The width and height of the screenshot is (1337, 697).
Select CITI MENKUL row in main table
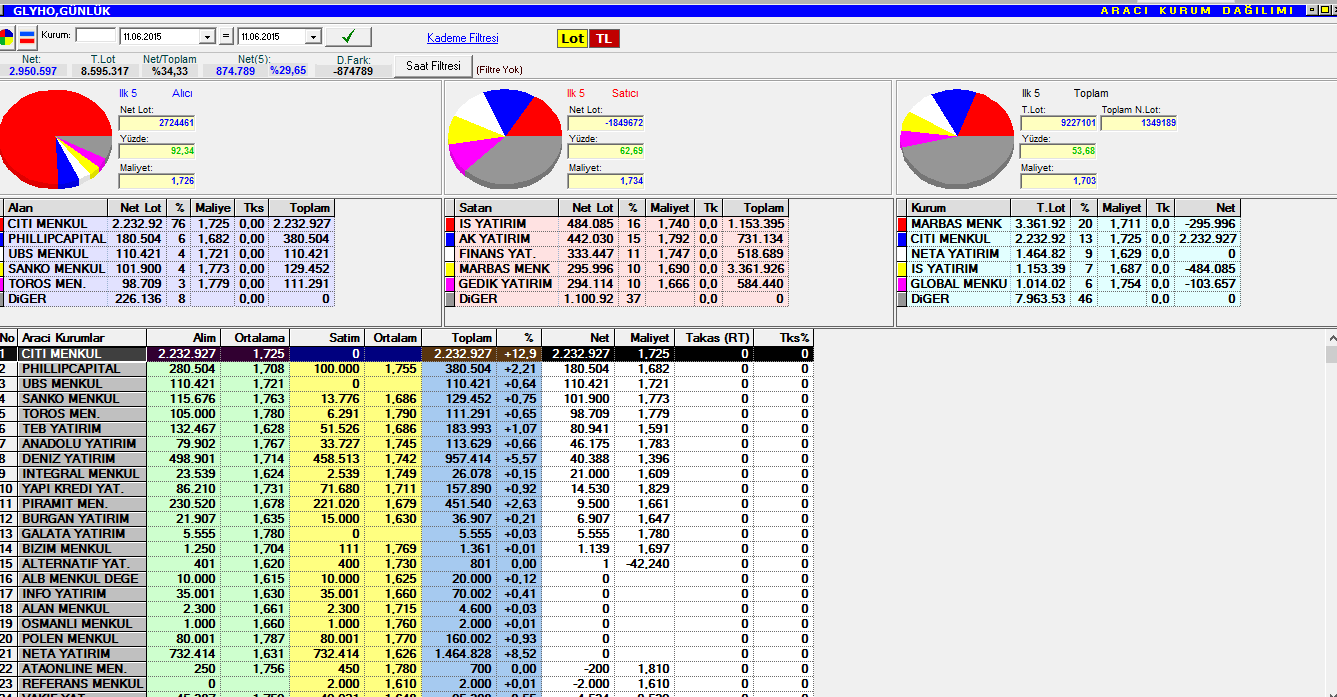coord(406,354)
